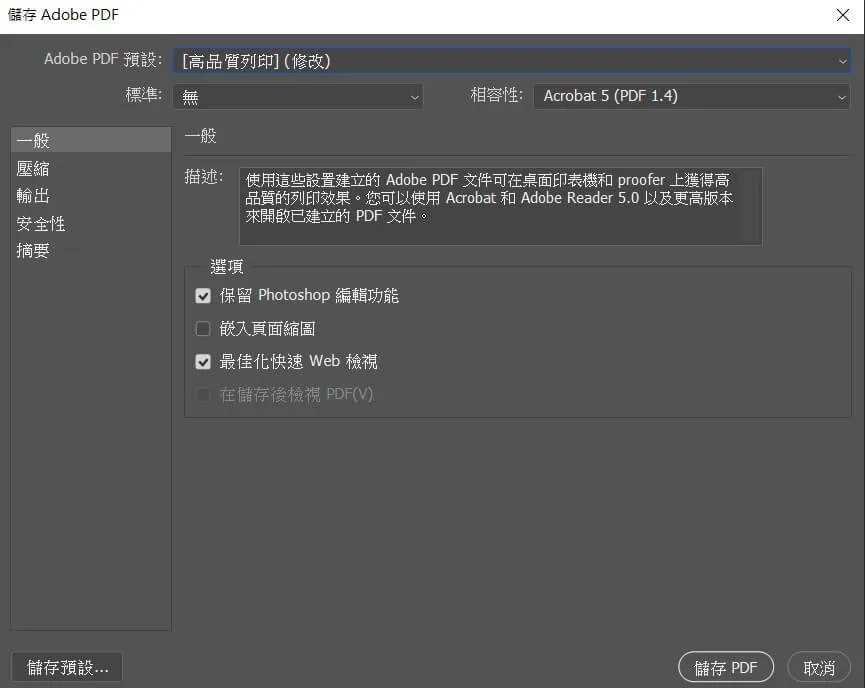Switch to the 壓縮 category
The image size is (865, 688).
coord(90,168)
